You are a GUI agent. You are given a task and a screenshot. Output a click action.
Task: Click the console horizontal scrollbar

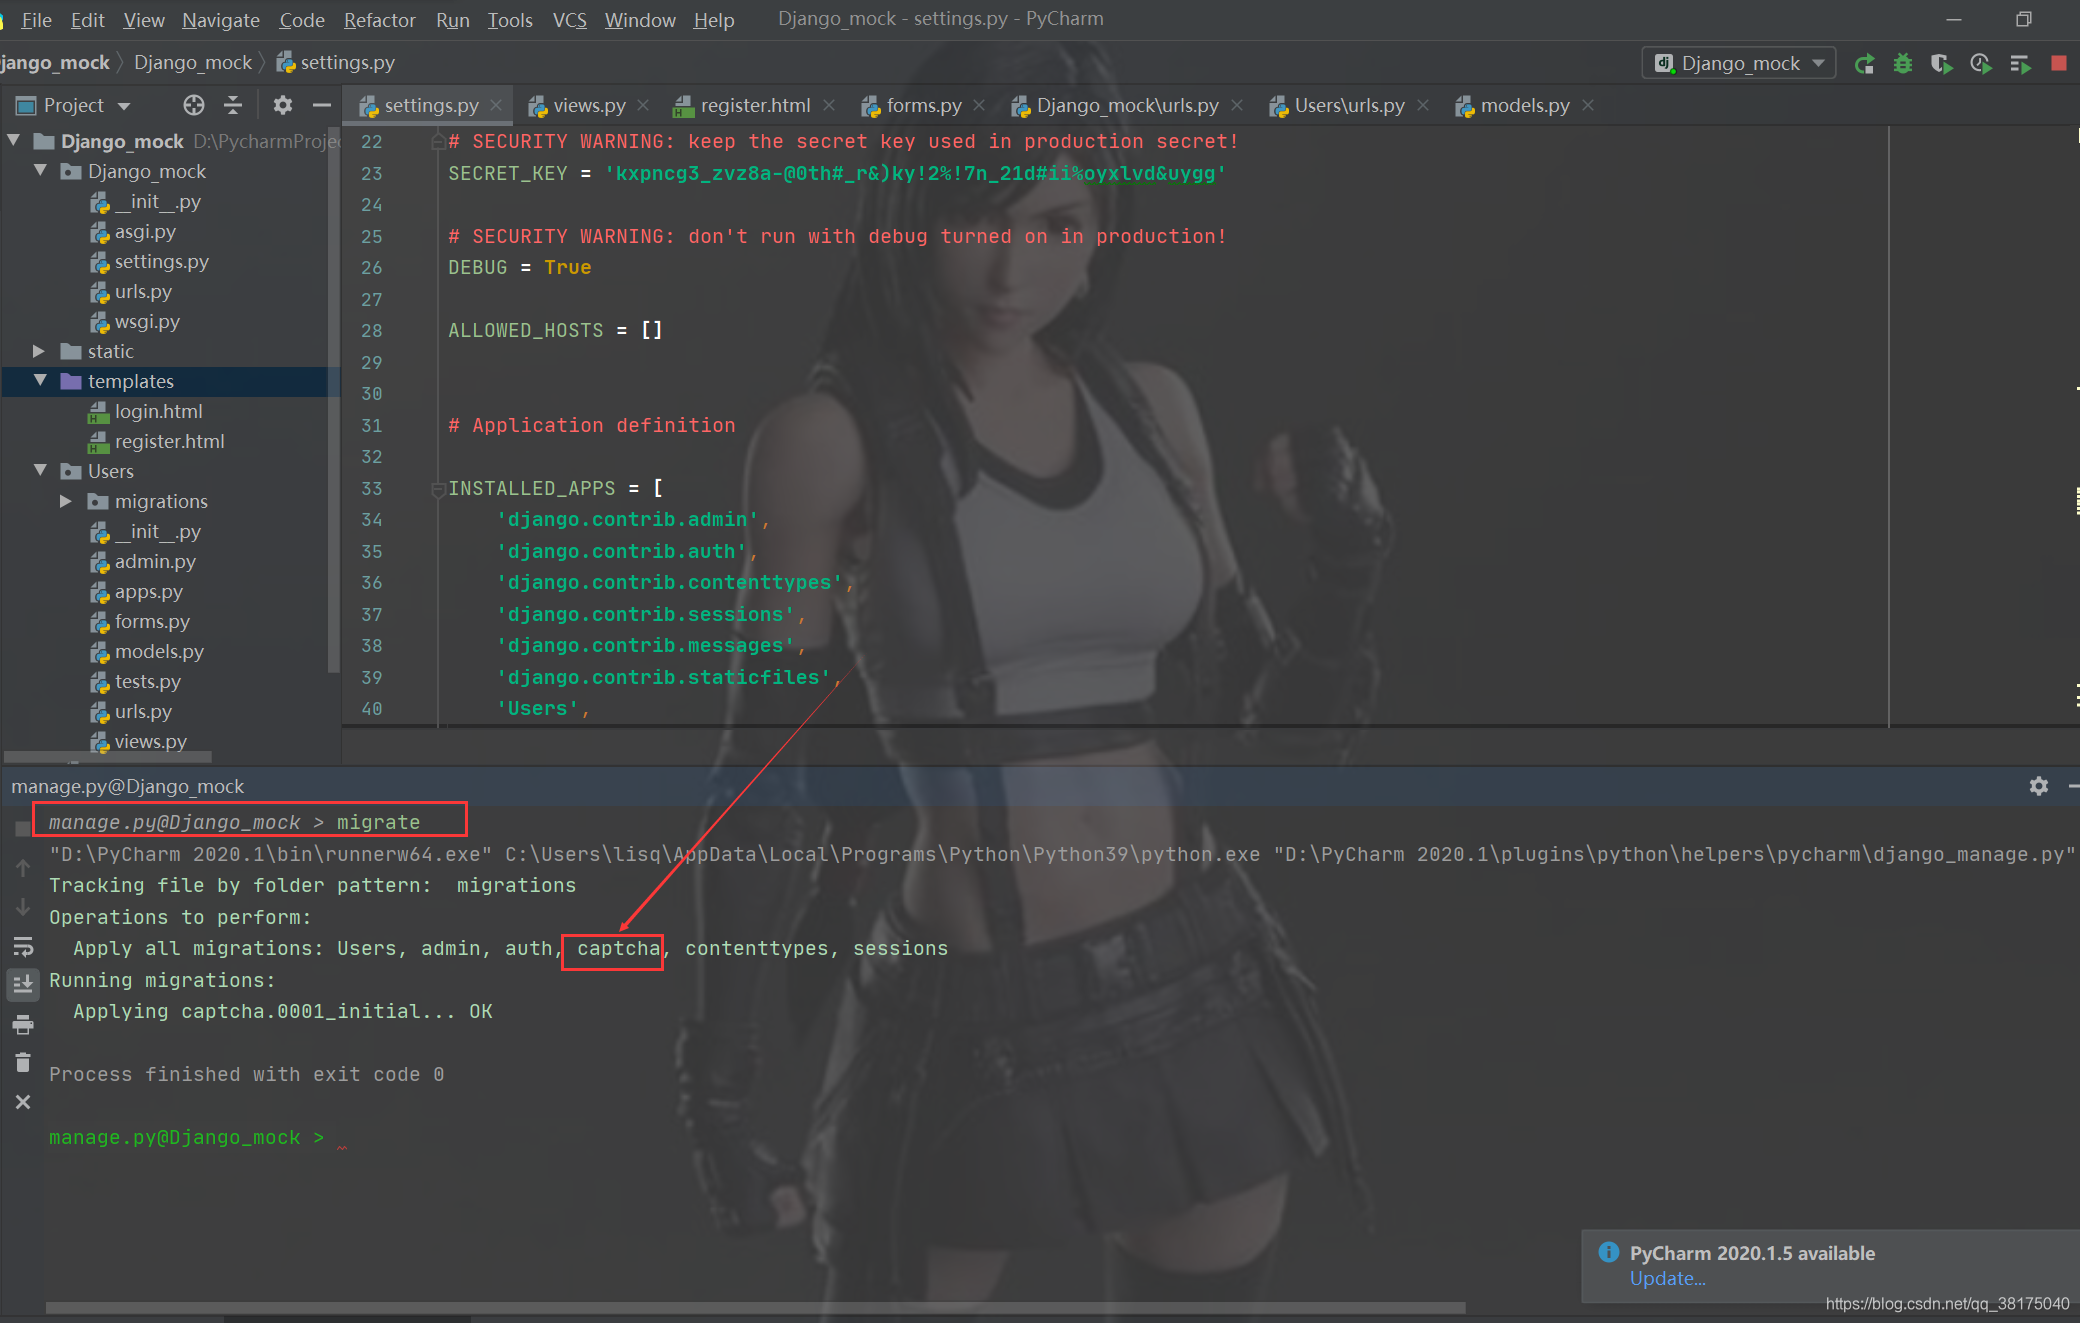tap(755, 1307)
